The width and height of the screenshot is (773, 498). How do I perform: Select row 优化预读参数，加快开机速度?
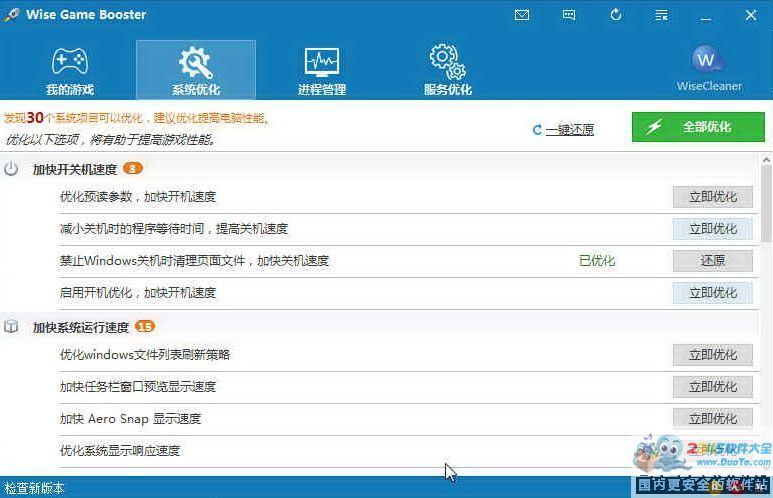tap(409, 197)
